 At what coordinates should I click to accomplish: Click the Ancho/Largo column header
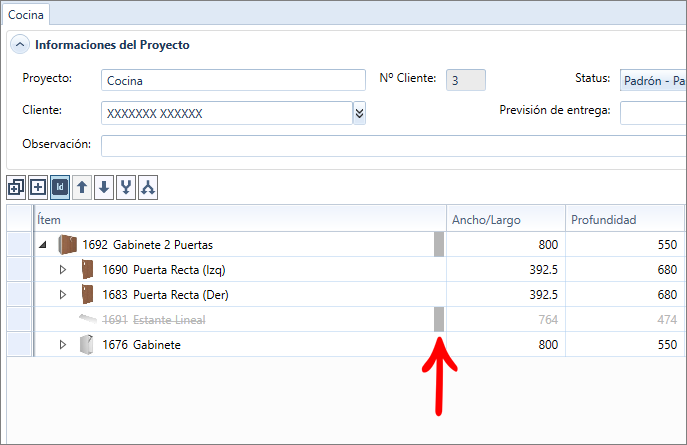click(x=506, y=219)
